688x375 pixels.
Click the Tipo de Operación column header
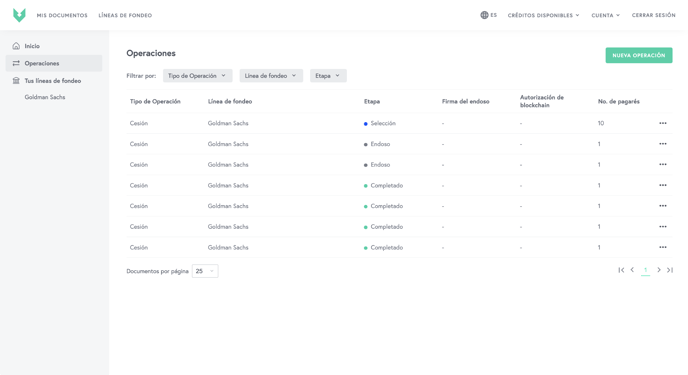pyautogui.click(x=155, y=101)
